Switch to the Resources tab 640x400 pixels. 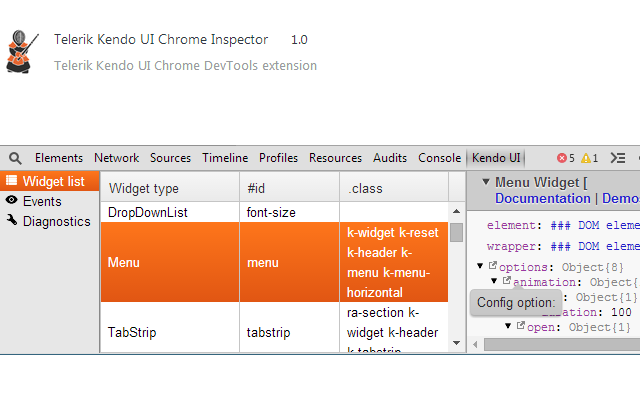click(335, 158)
